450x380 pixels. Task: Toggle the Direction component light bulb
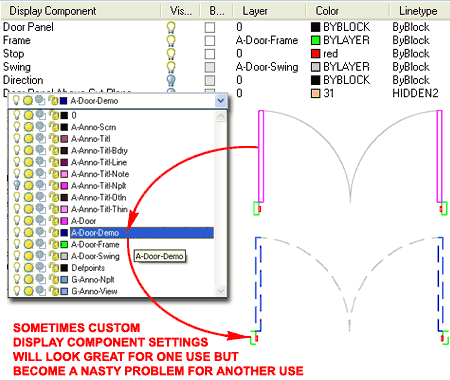(x=171, y=80)
